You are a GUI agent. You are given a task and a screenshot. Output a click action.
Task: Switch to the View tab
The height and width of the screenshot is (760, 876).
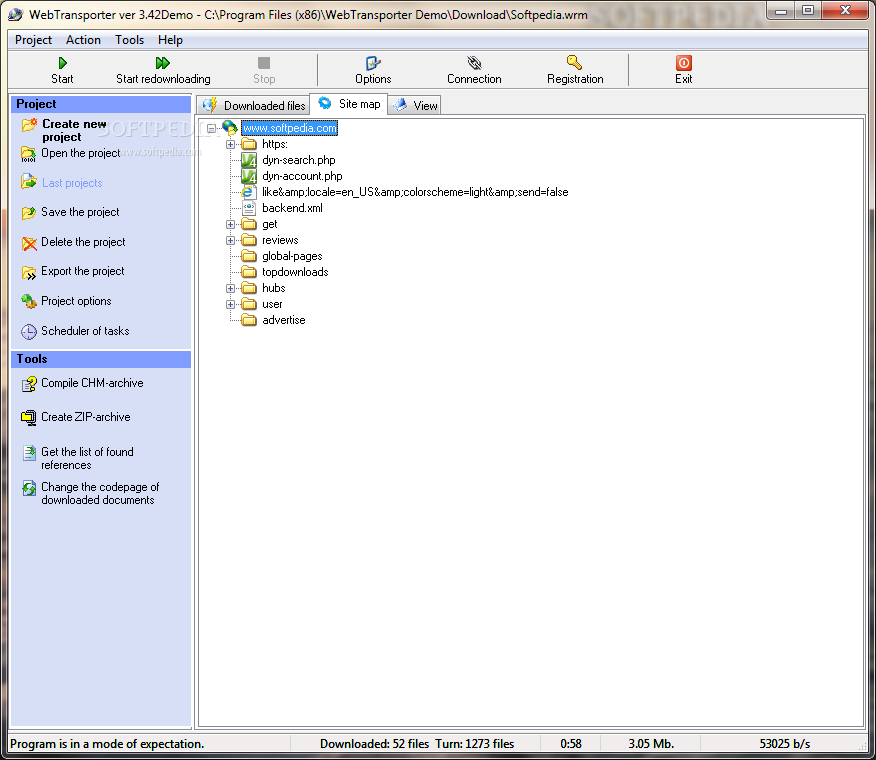pyautogui.click(x=415, y=106)
